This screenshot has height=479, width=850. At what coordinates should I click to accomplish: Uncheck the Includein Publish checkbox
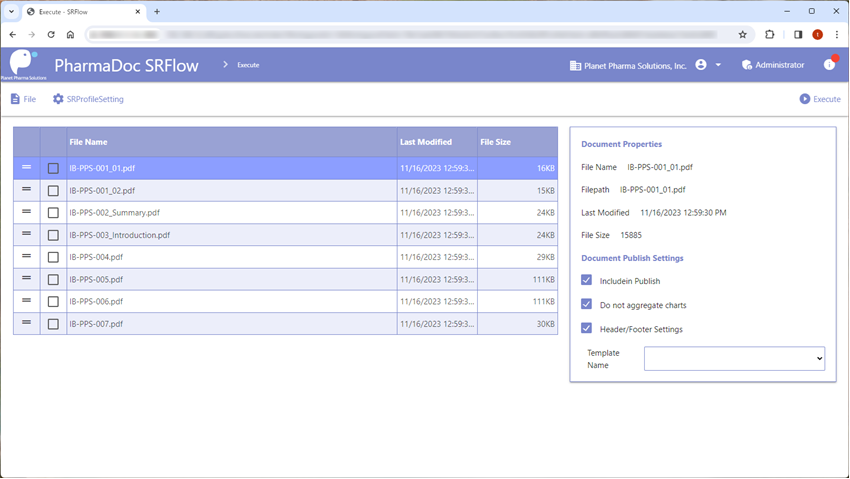tap(587, 280)
